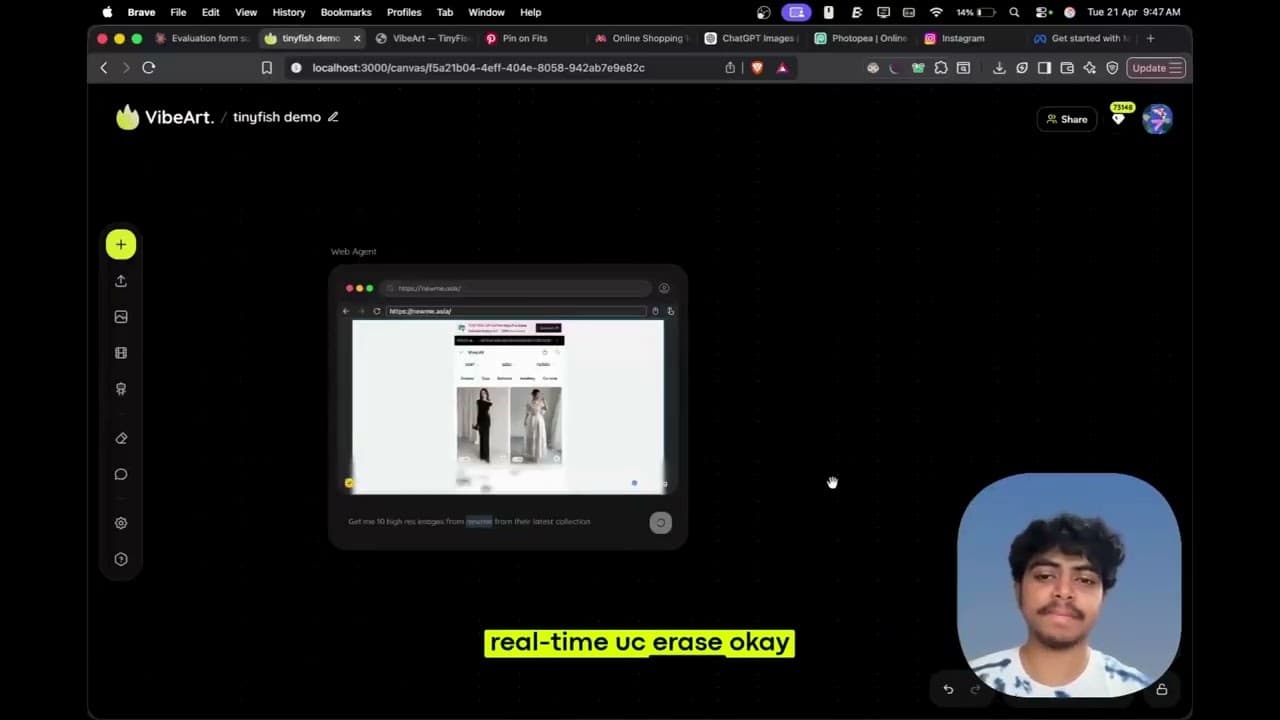Click the lock icon at bottom right
1280x720 pixels.
coord(1162,689)
